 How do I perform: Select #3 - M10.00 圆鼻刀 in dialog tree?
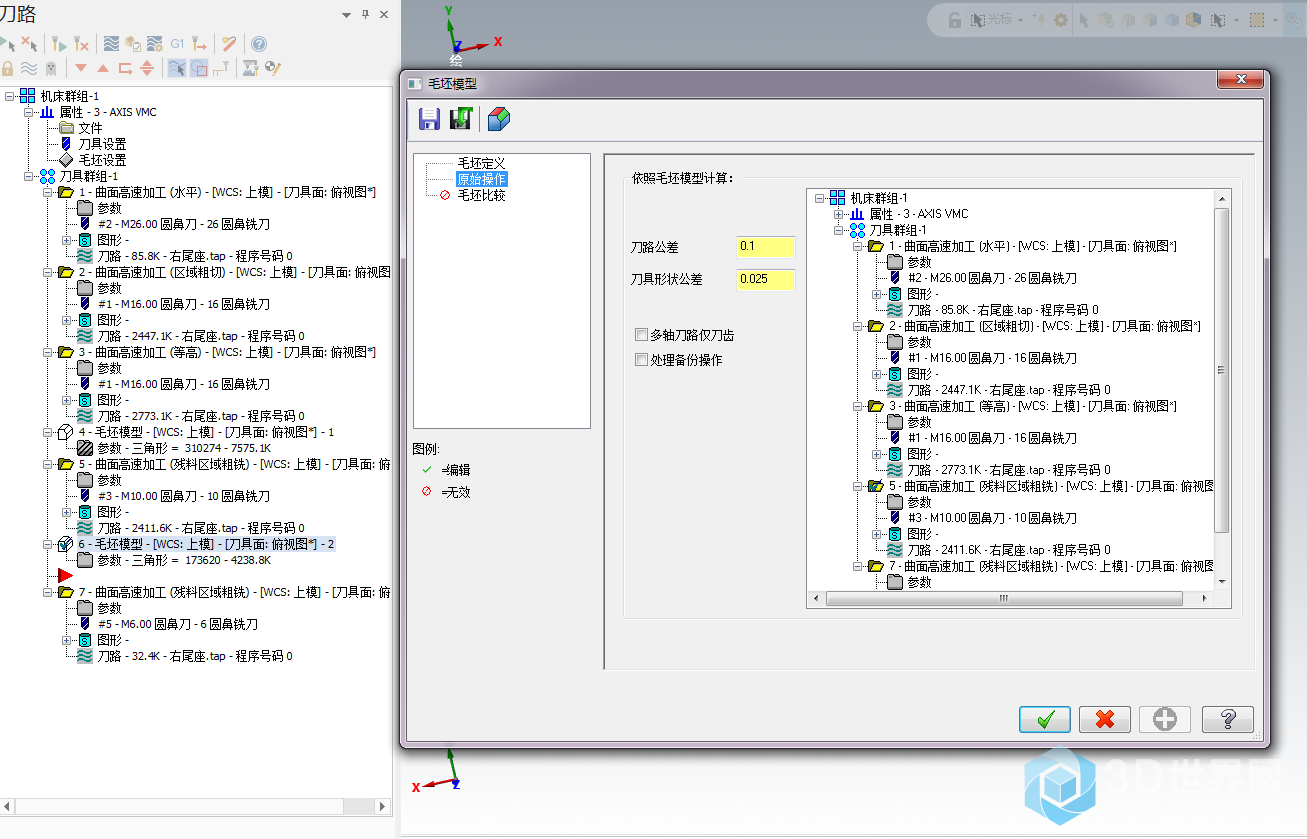pos(992,518)
